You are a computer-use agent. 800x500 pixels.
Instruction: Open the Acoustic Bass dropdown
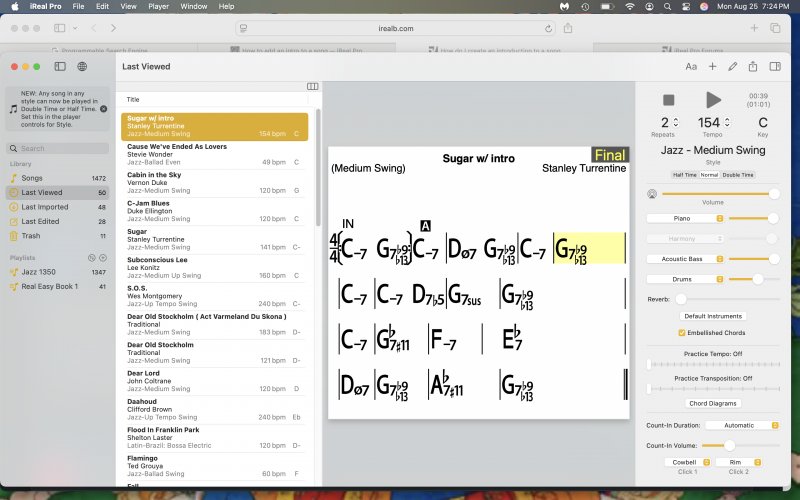tap(684, 259)
